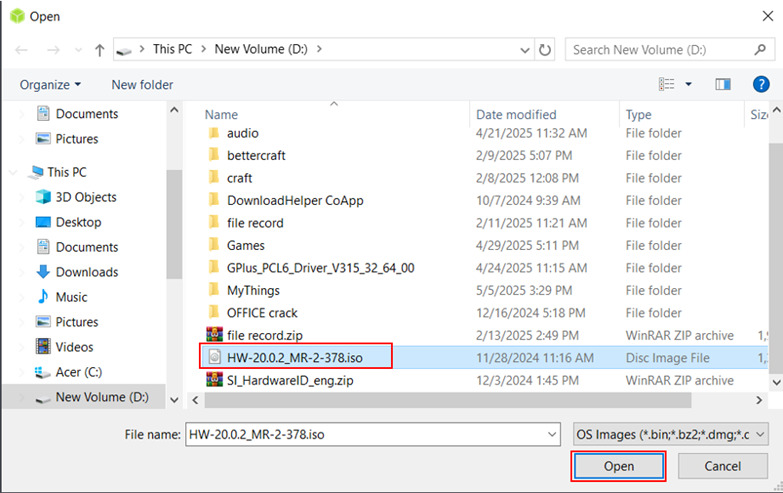Select the Music folder in sidebar
783x493 pixels.
71,297
